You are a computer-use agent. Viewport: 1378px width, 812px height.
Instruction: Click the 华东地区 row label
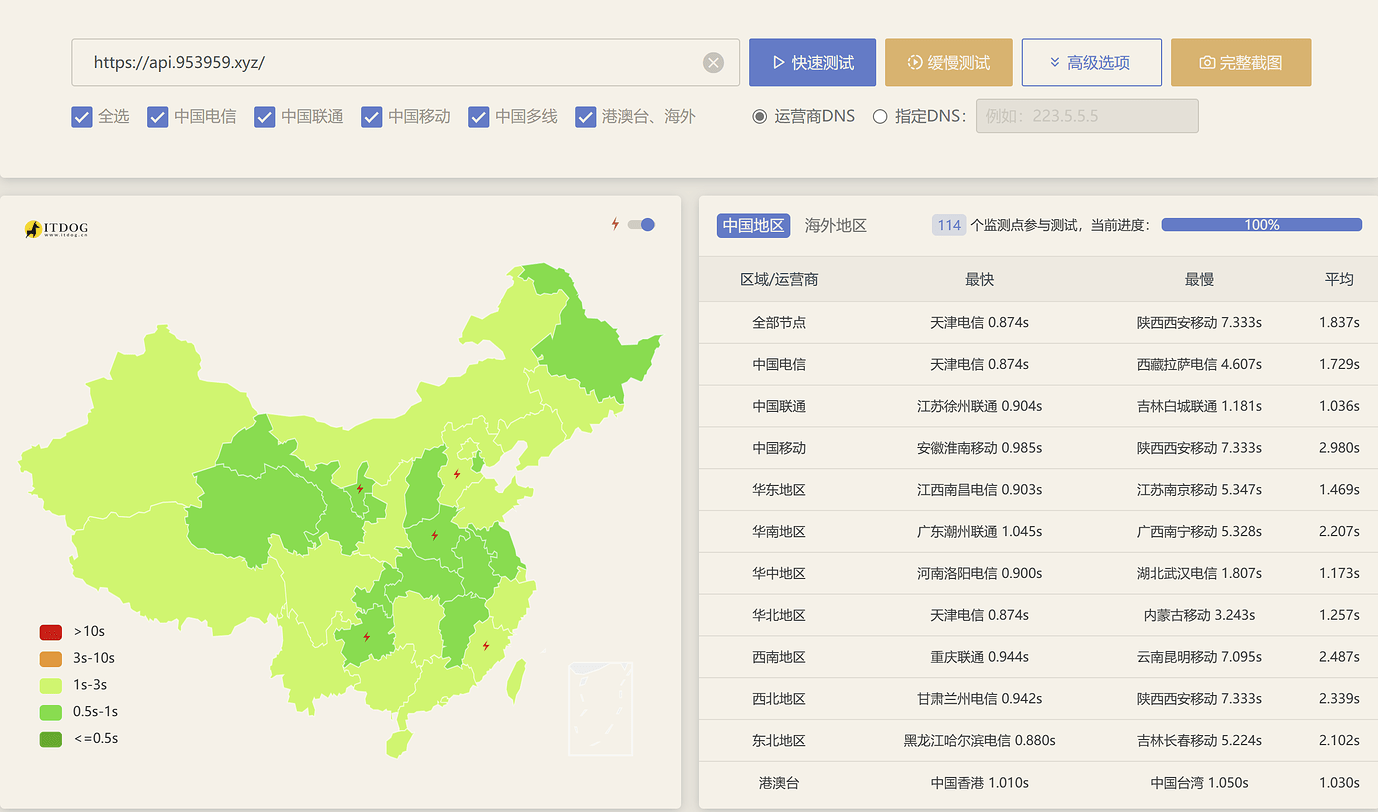click(779, 490)
